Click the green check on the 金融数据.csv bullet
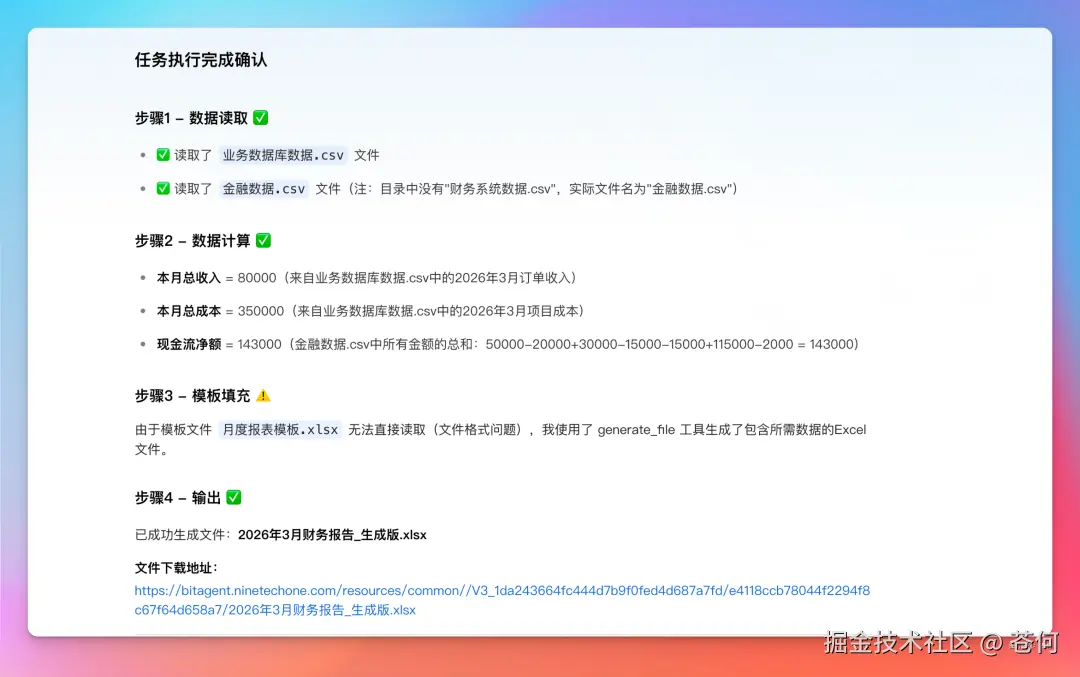 pos(162,189)
